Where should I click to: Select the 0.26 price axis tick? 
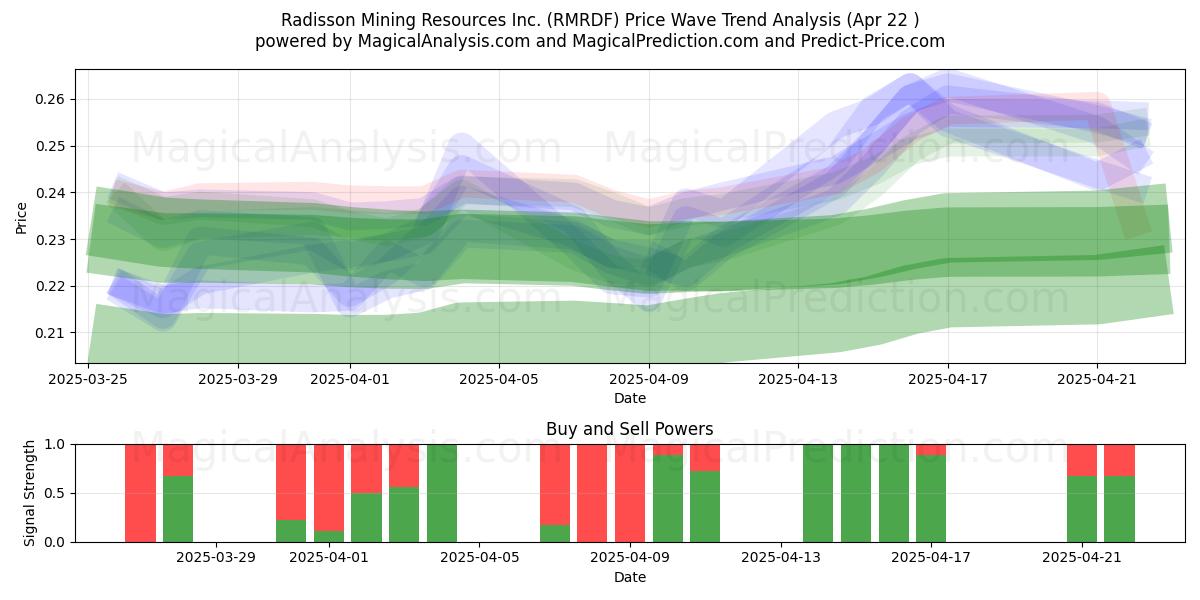[51, 99]
